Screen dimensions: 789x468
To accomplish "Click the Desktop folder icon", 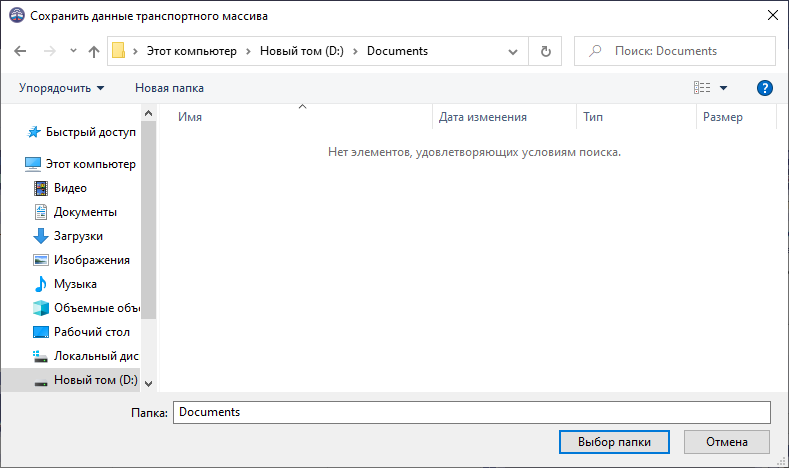I will [41, 332].
